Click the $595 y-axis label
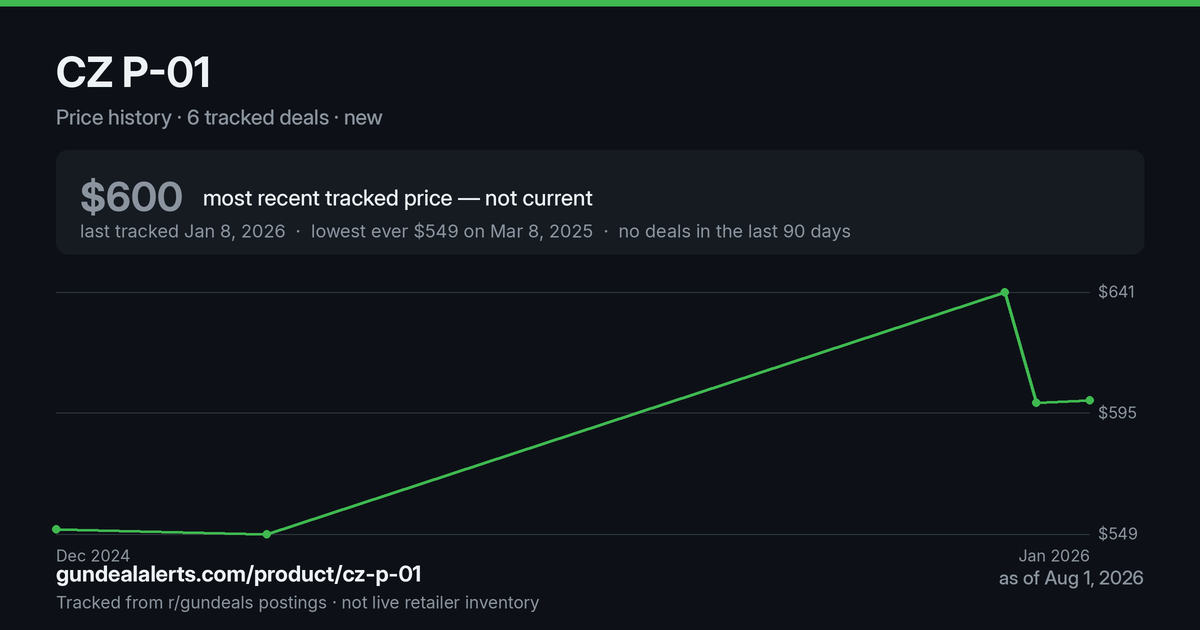This screenshot has height=630, width=1200. 1117,413
